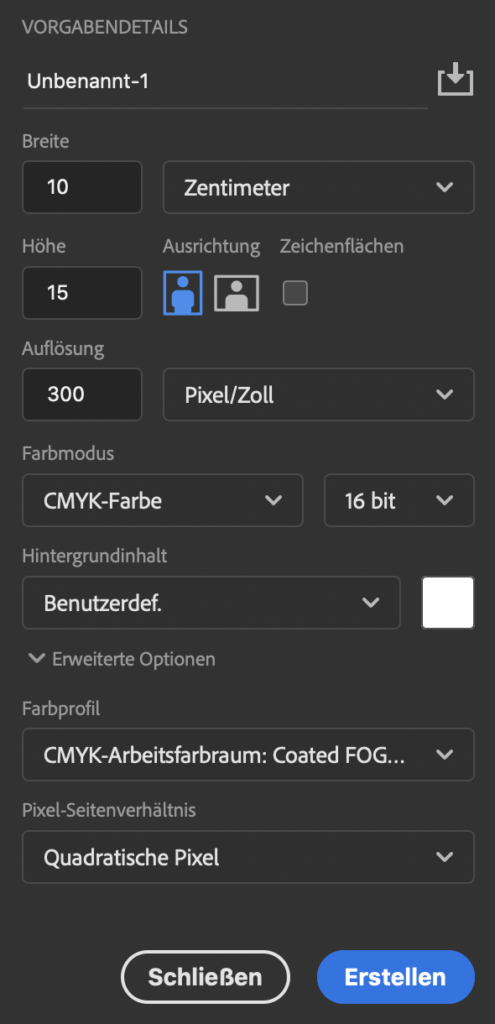This screenshot has height=1024, width=495.
Task: Enable the Zeichenflächen checkbox
Action: point(295,293)
